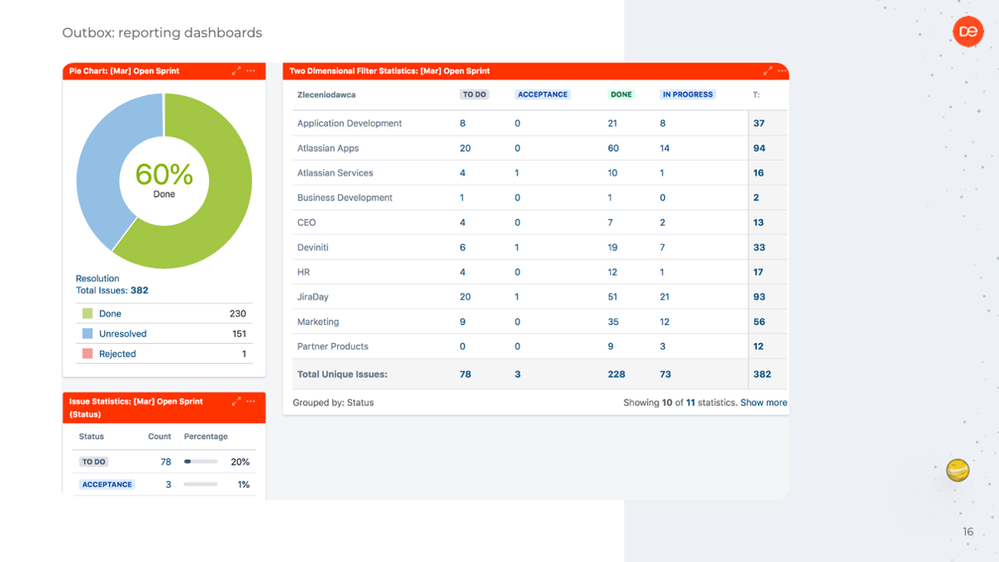Click the blue Unresolved color swatch
The image size is (999, 562).
pos(87,333)
